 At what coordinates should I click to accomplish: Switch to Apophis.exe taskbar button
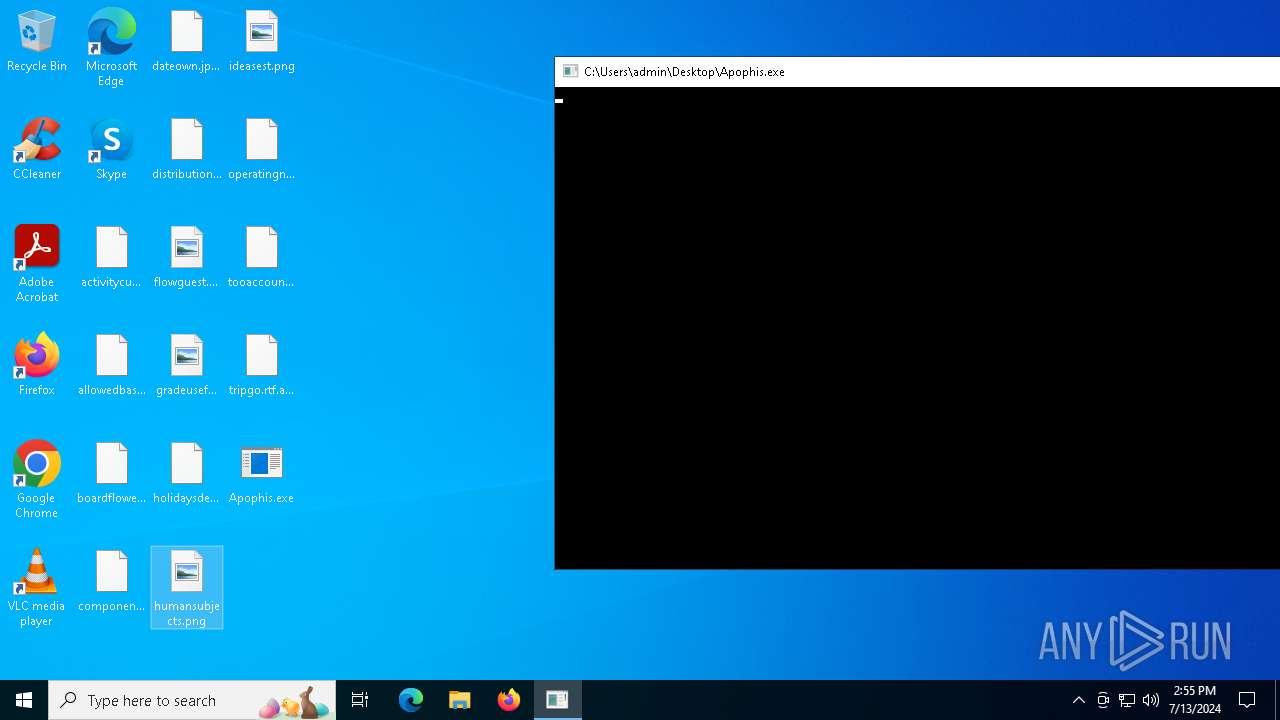click(557, 700)
